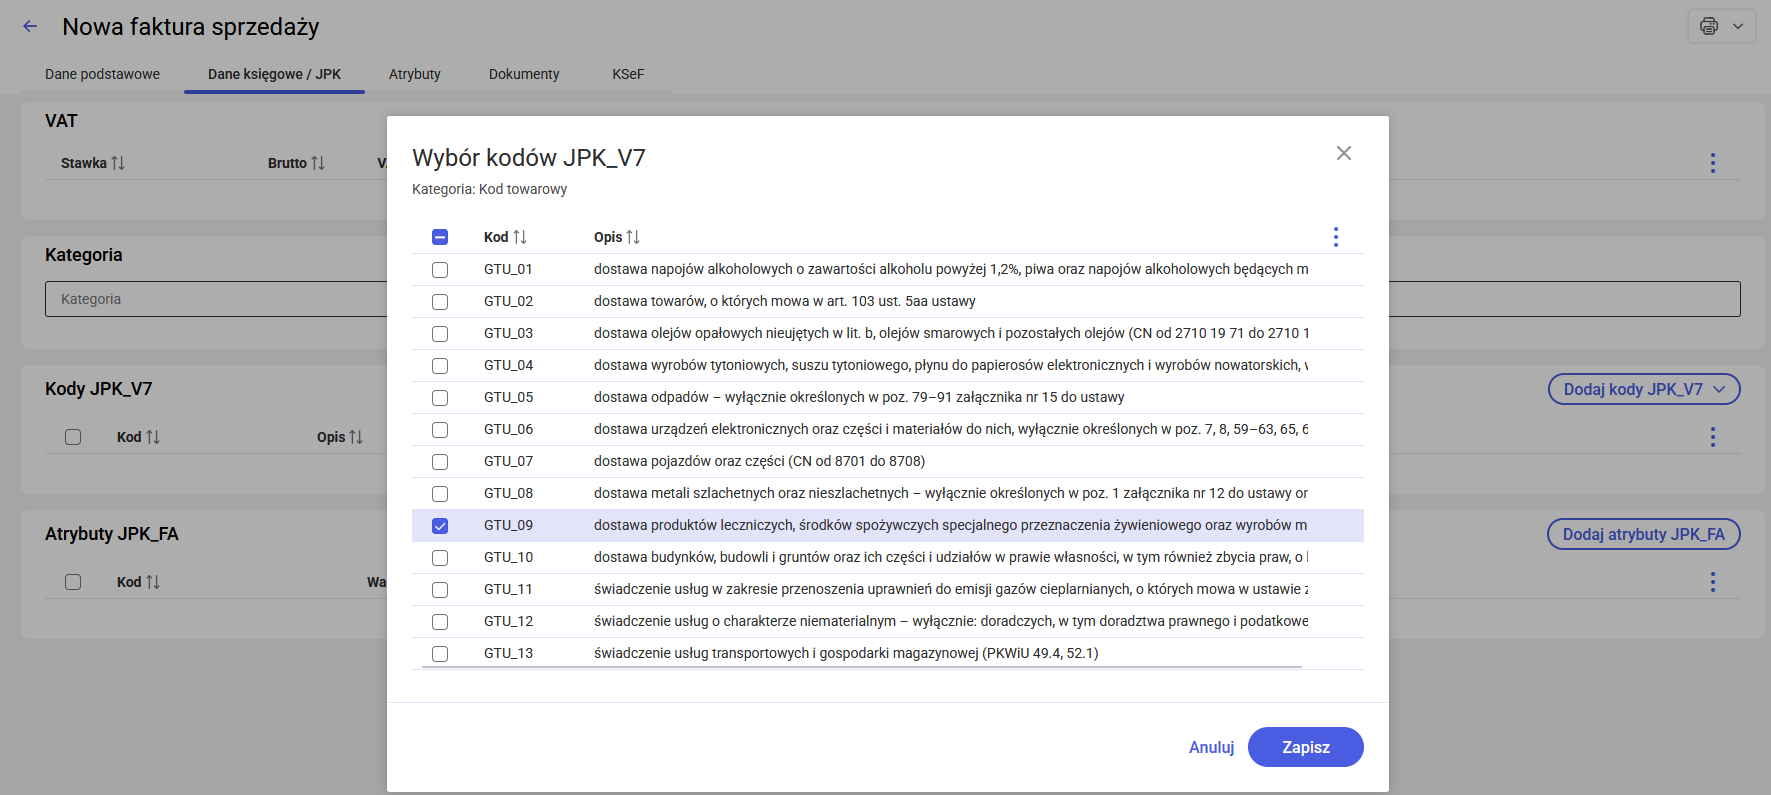Switch to the KSeF tab
1771x795 pixels.
point(628,74)
